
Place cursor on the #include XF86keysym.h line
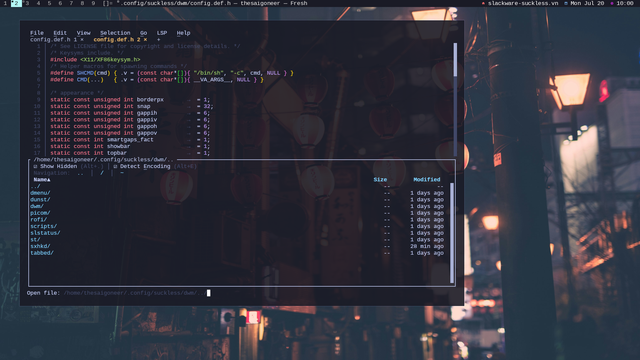pyautogui.click(x=95, y=60)
